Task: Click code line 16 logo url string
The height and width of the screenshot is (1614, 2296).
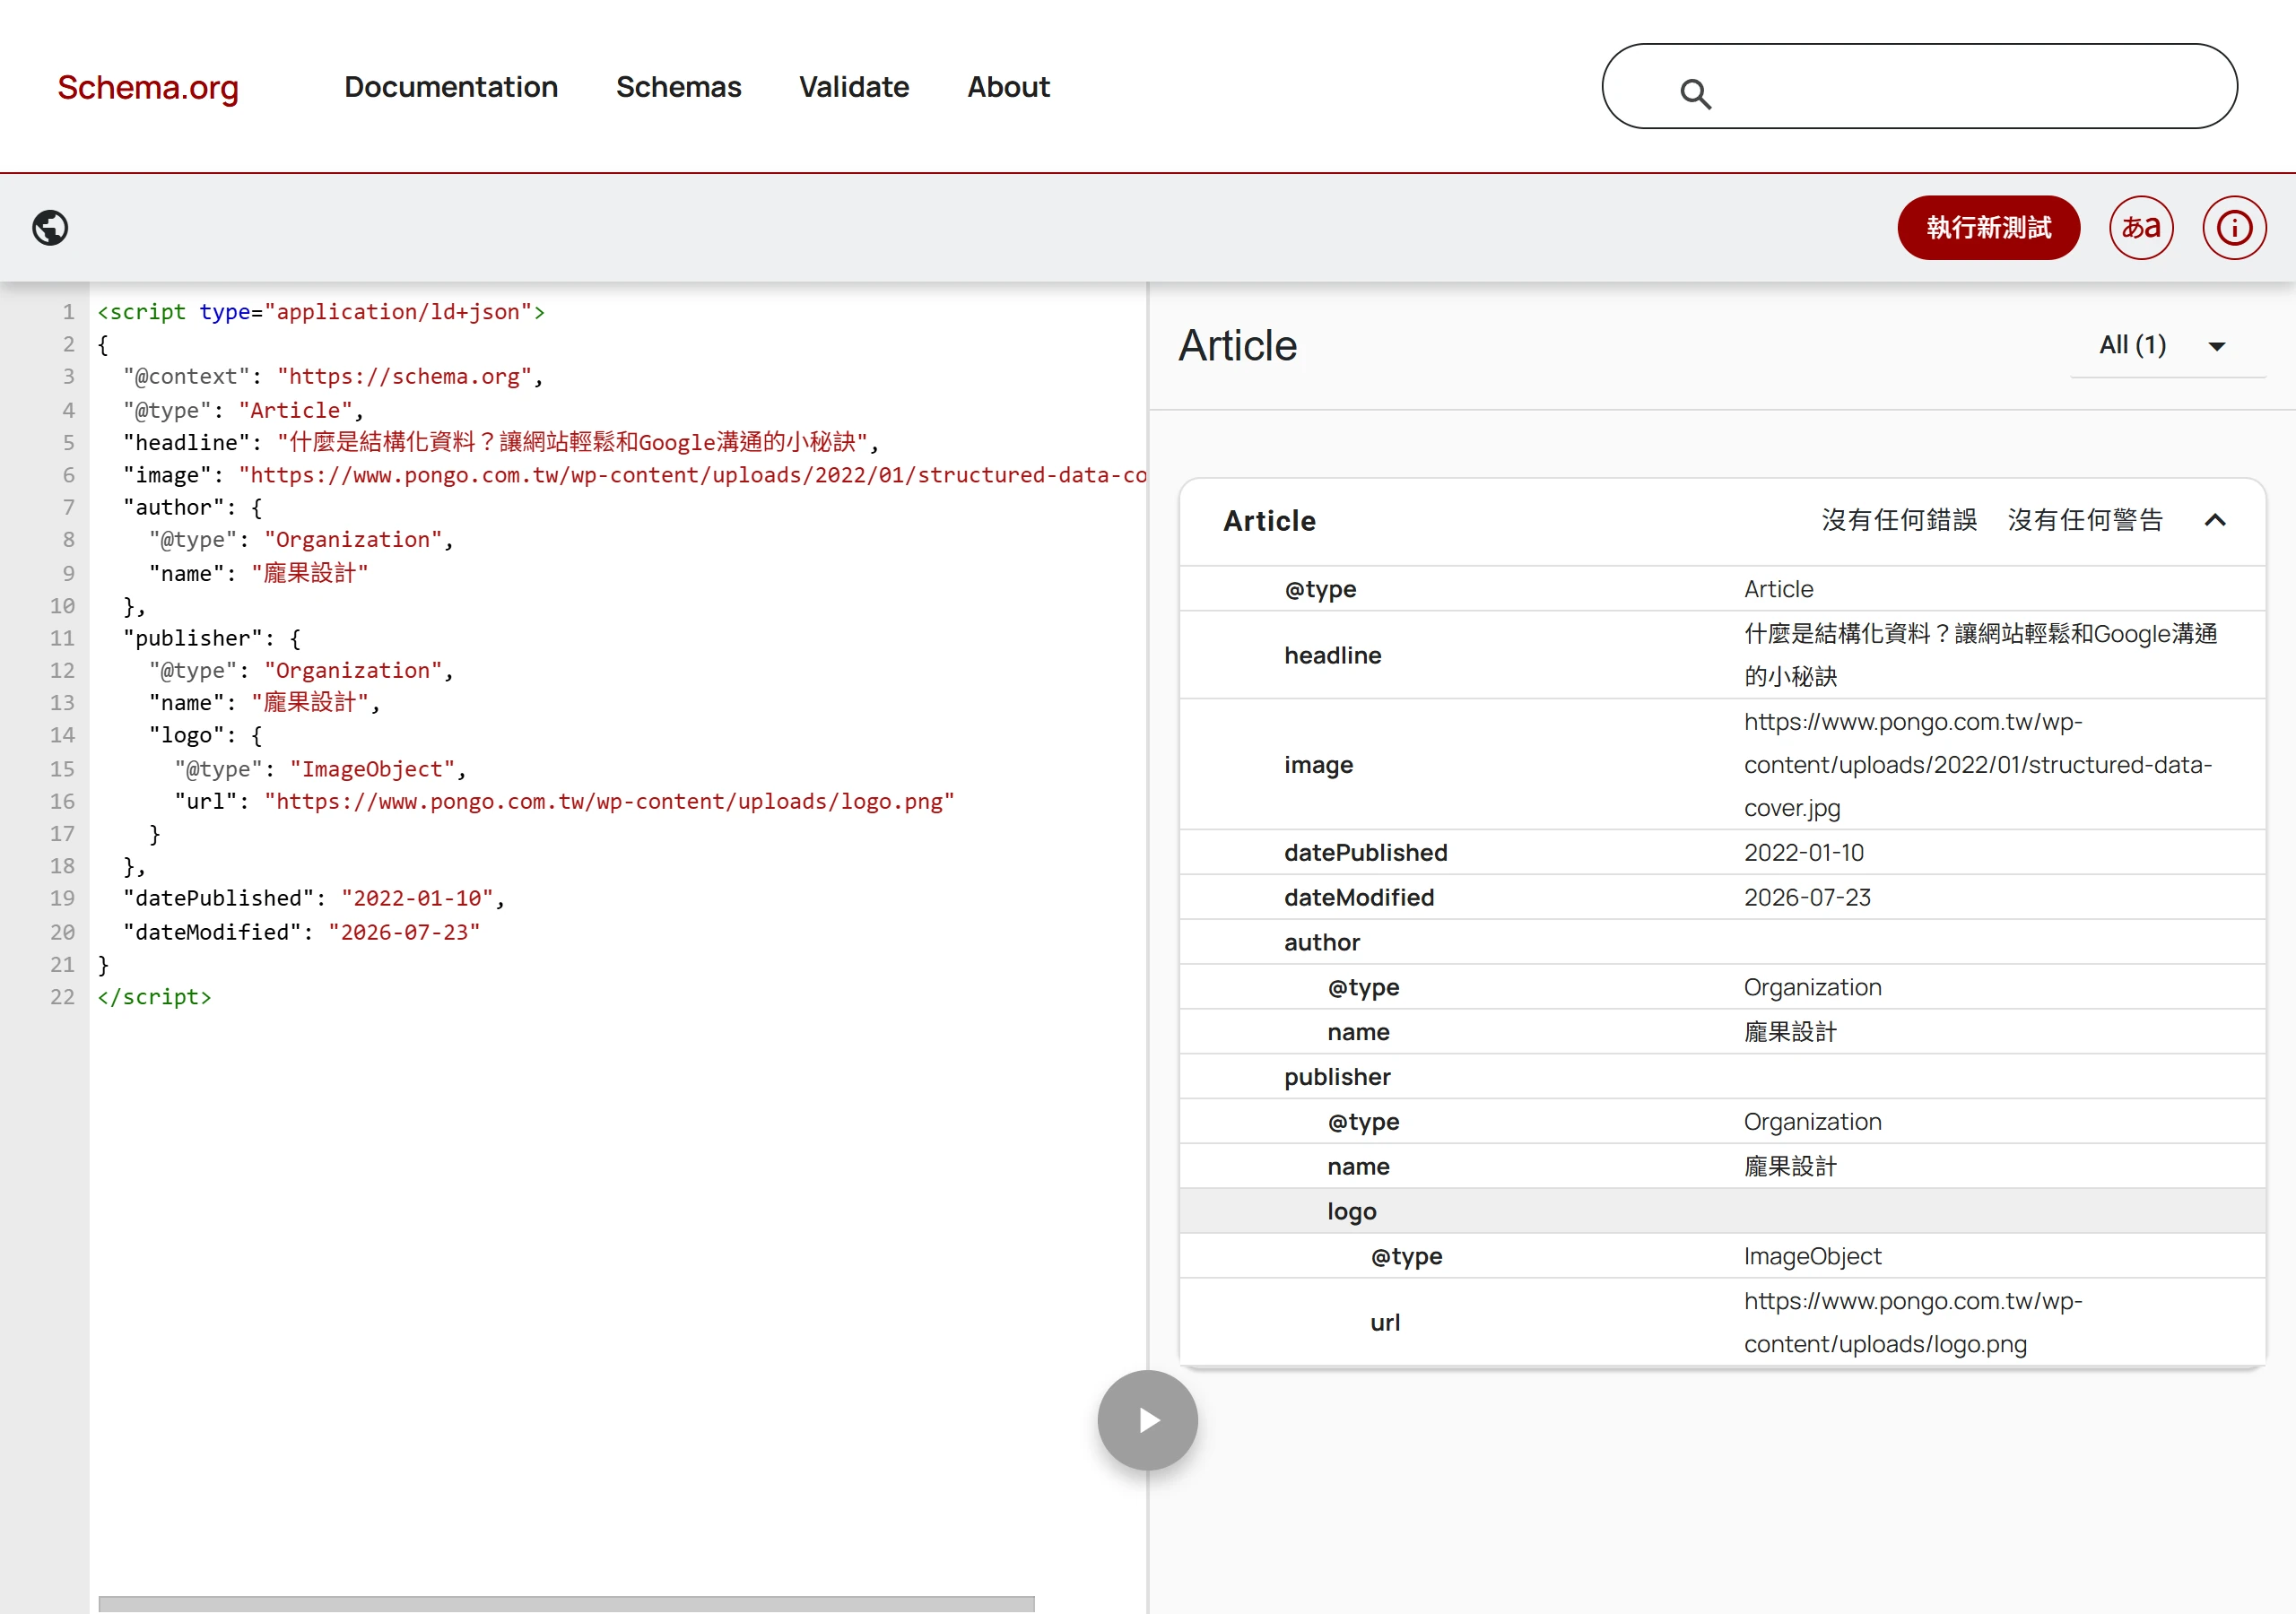Action: point(609,801)
